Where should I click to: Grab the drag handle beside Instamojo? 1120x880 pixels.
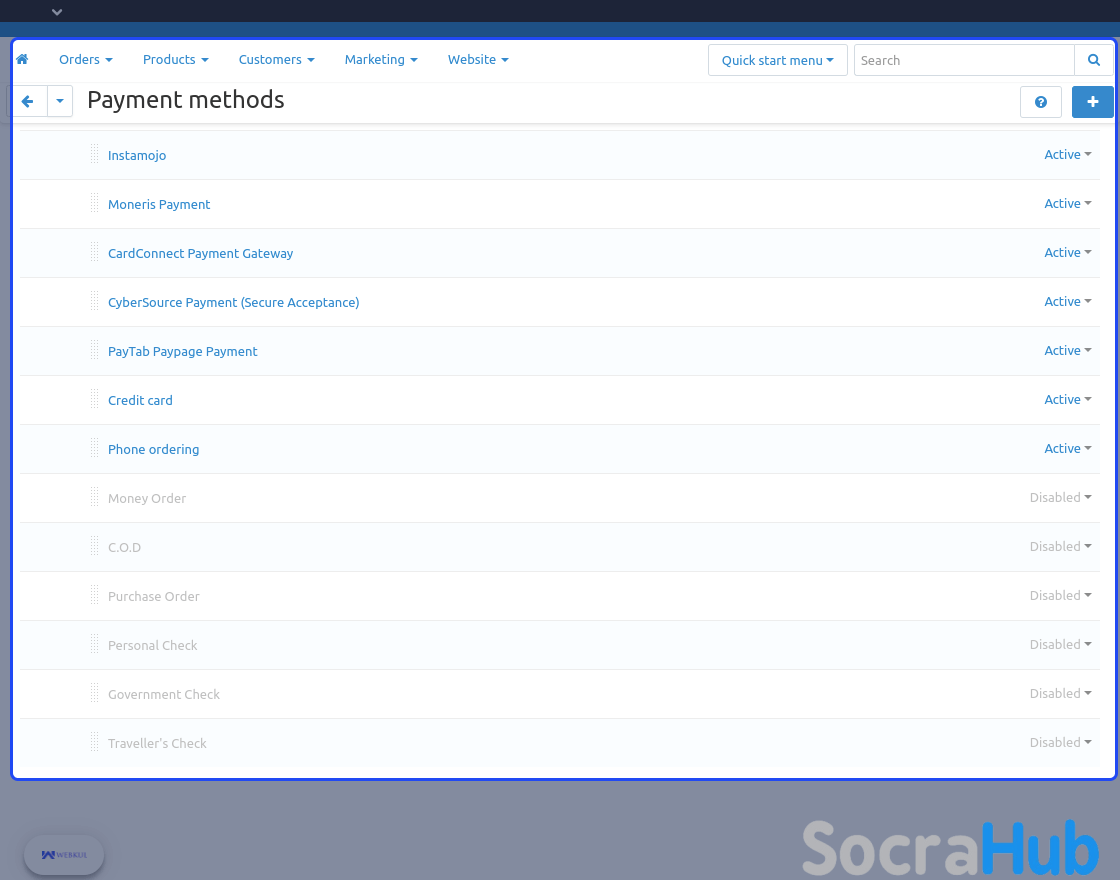coord(94,154)
